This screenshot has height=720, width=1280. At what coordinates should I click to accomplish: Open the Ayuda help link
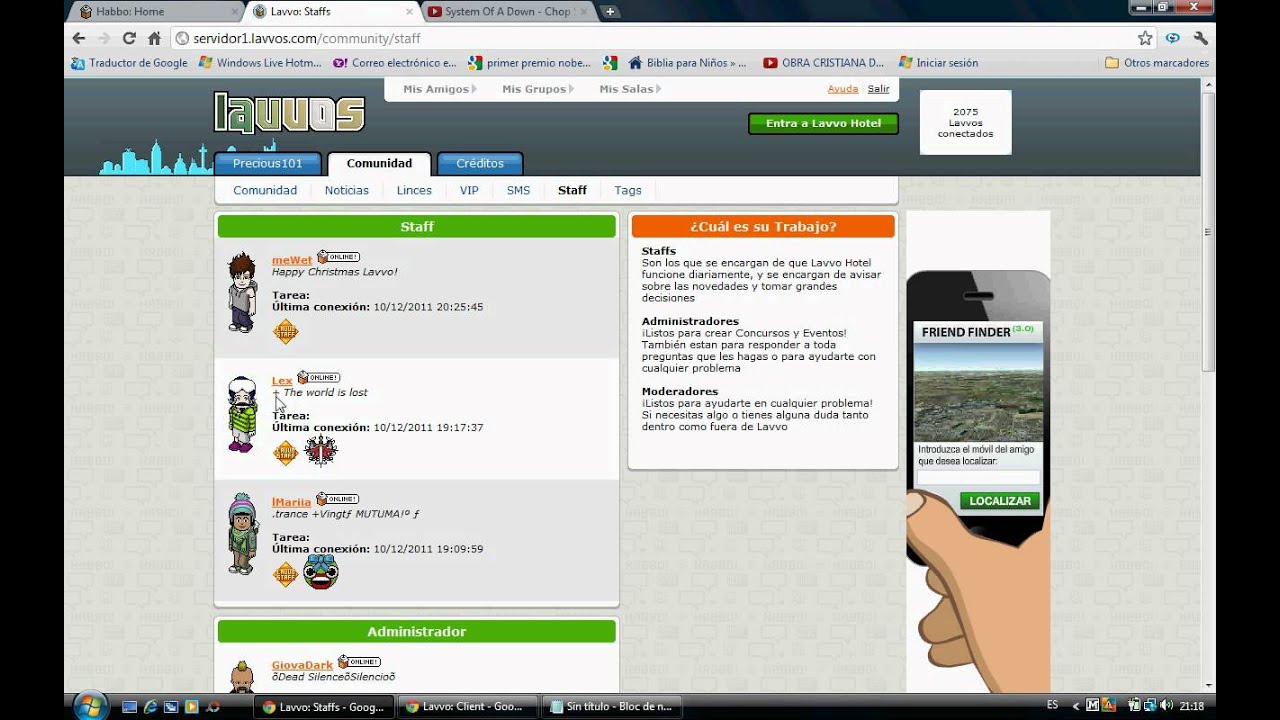click(843, 89)
